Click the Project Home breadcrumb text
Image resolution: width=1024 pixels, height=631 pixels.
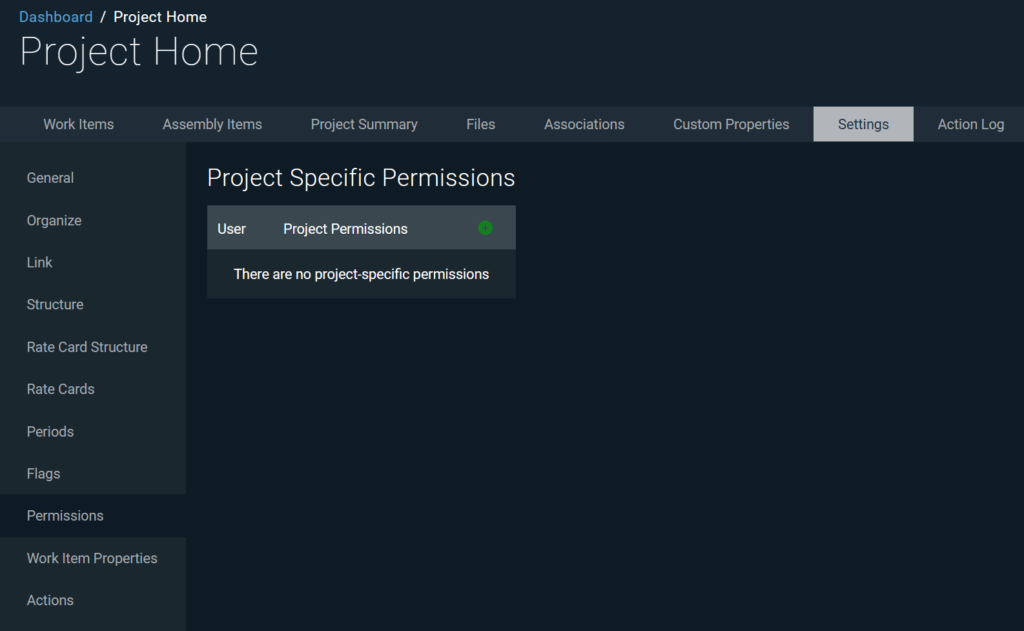point(160,17)
